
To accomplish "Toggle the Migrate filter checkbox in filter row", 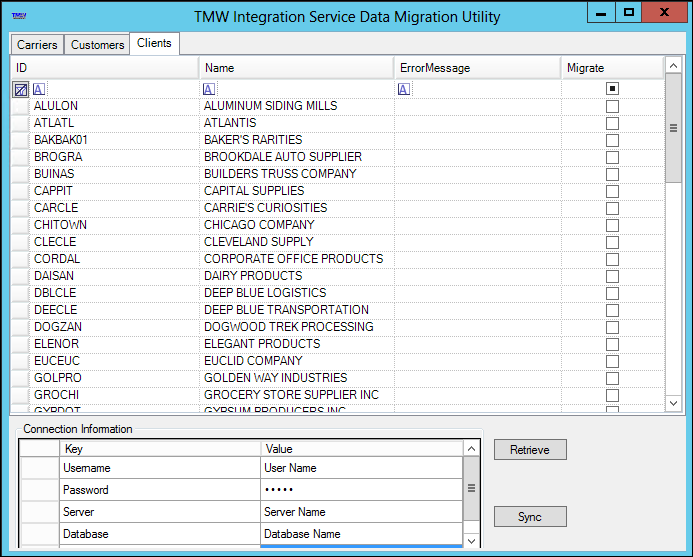I will [x=612, y=89].
